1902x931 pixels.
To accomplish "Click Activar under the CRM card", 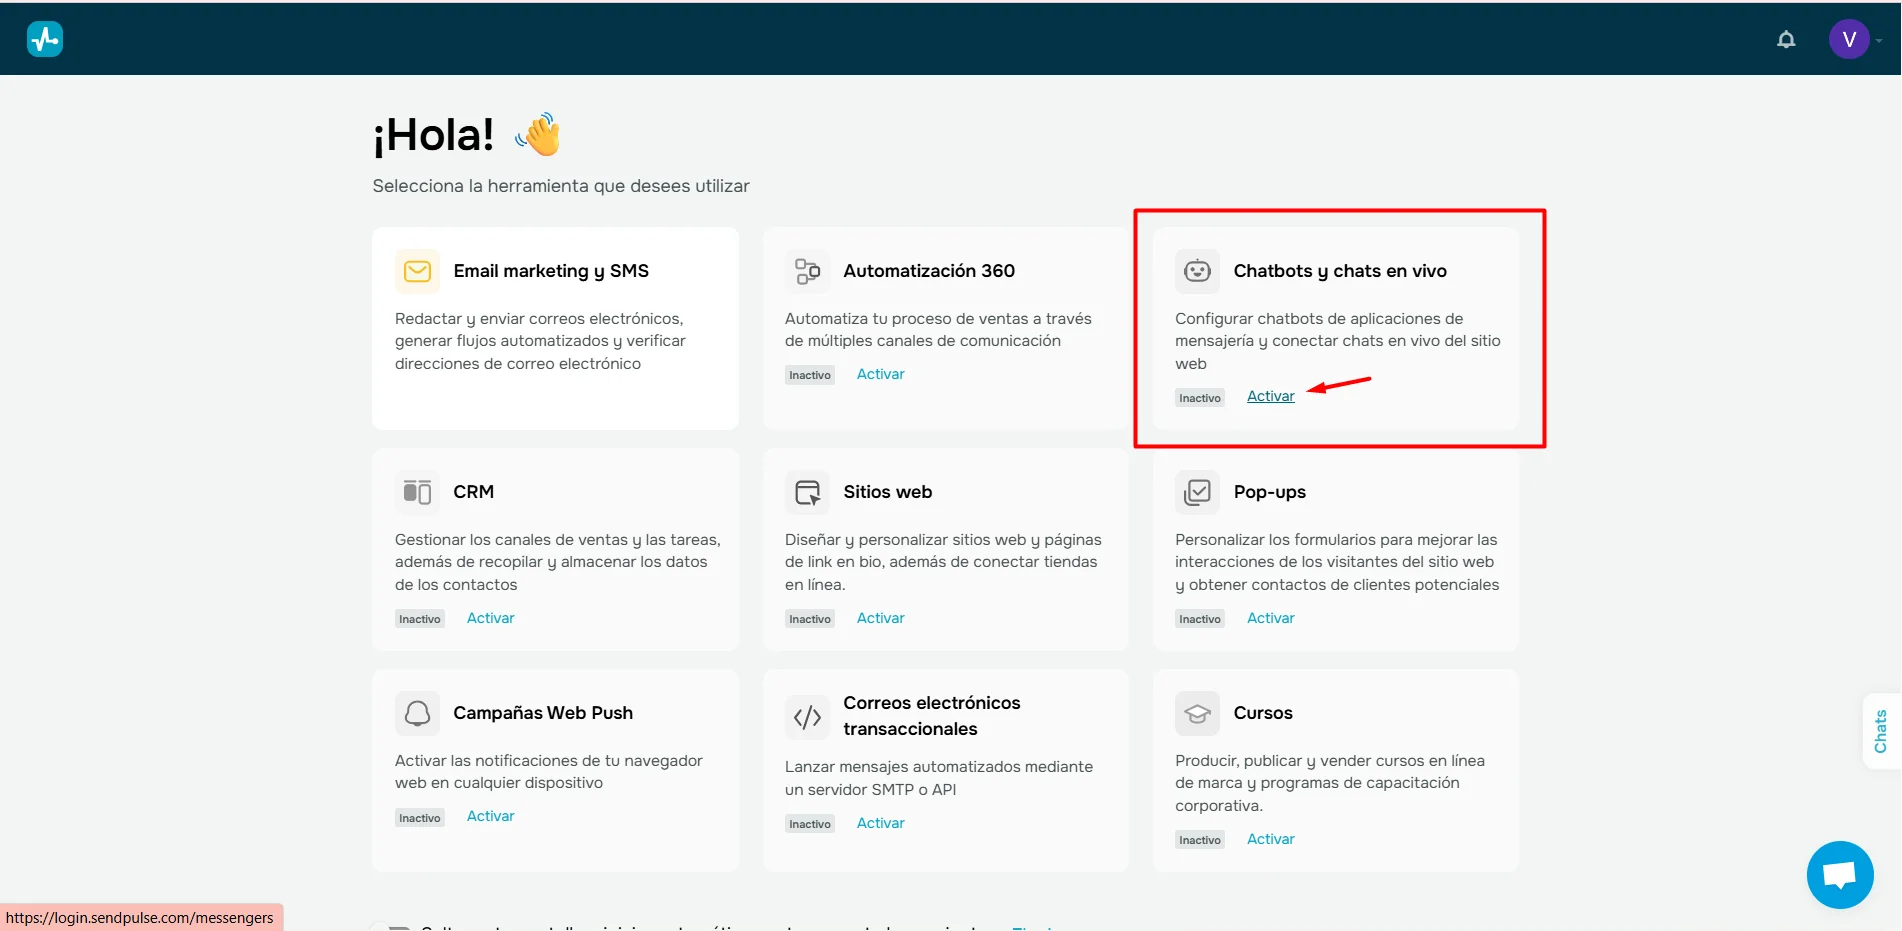I will [x=490, y=618].
